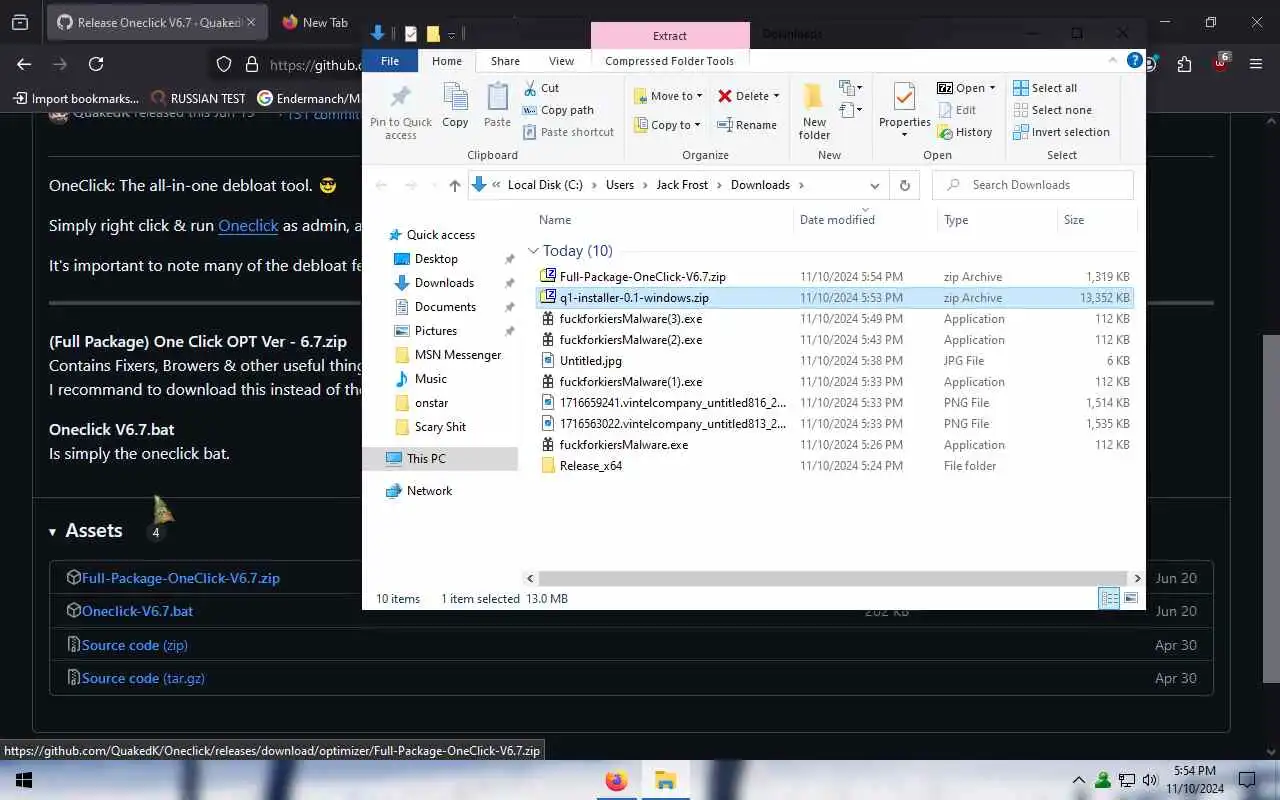Open Windows Start menu

click(23, 780)
